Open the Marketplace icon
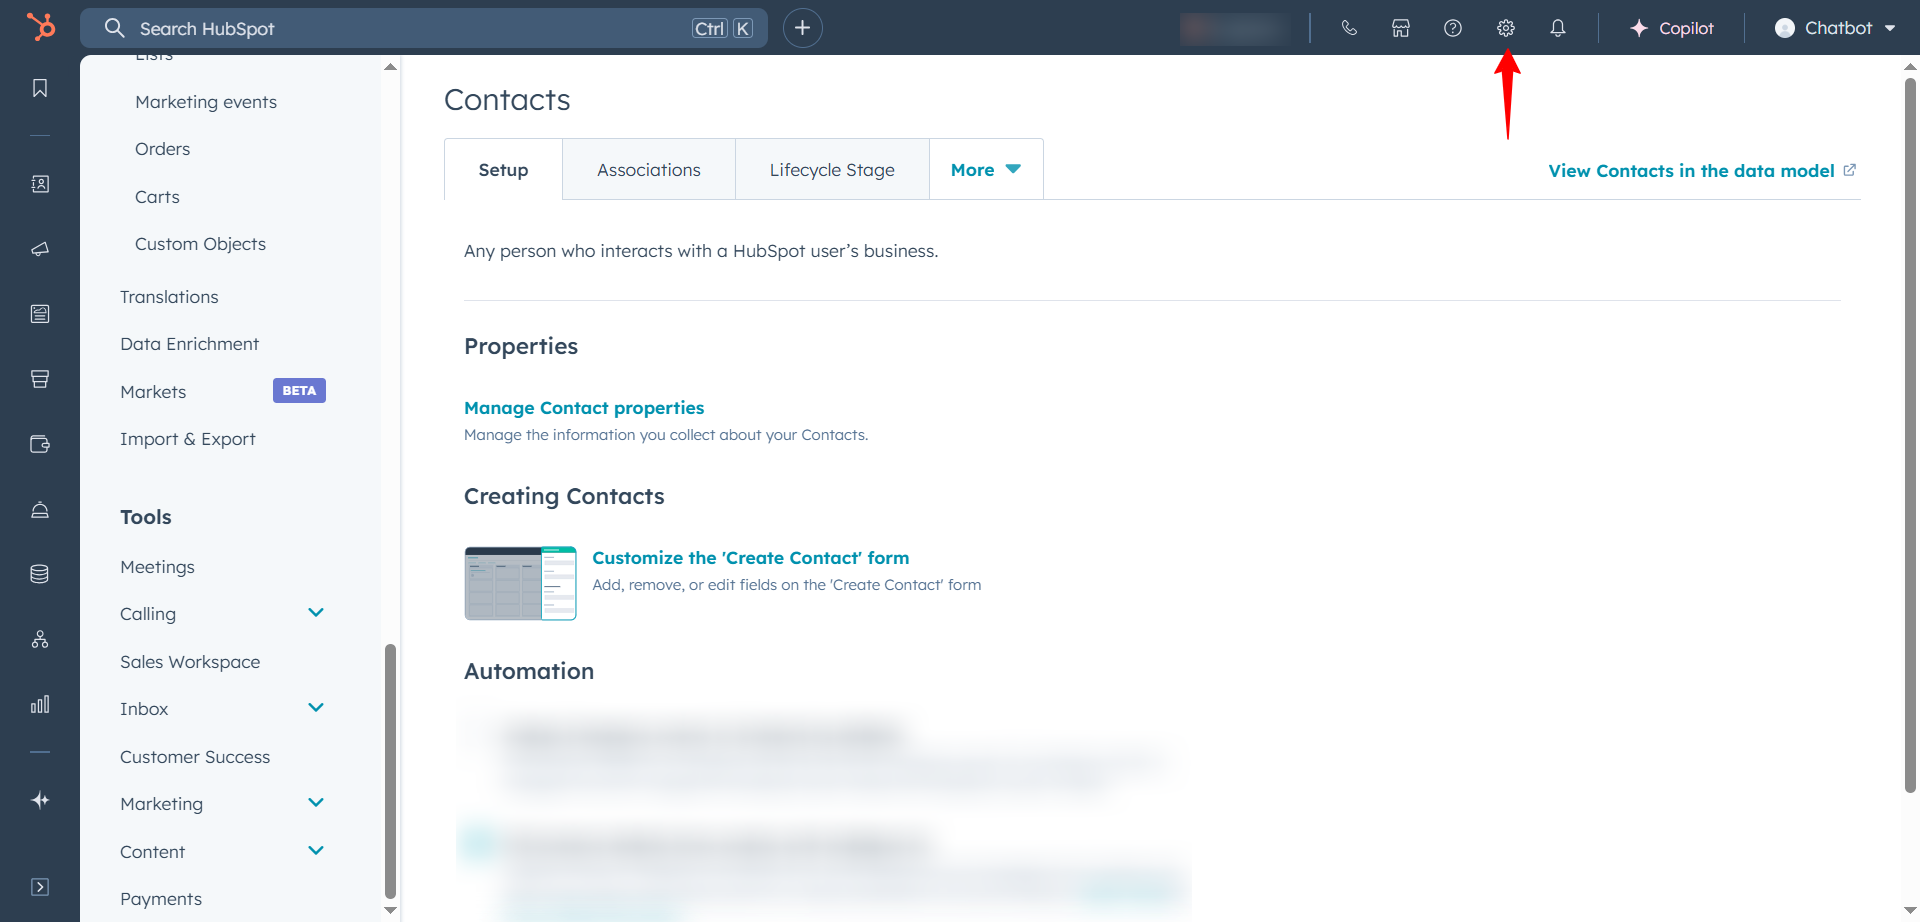The width and height of the screenshot is (1920, 922). coord(1401,28)
